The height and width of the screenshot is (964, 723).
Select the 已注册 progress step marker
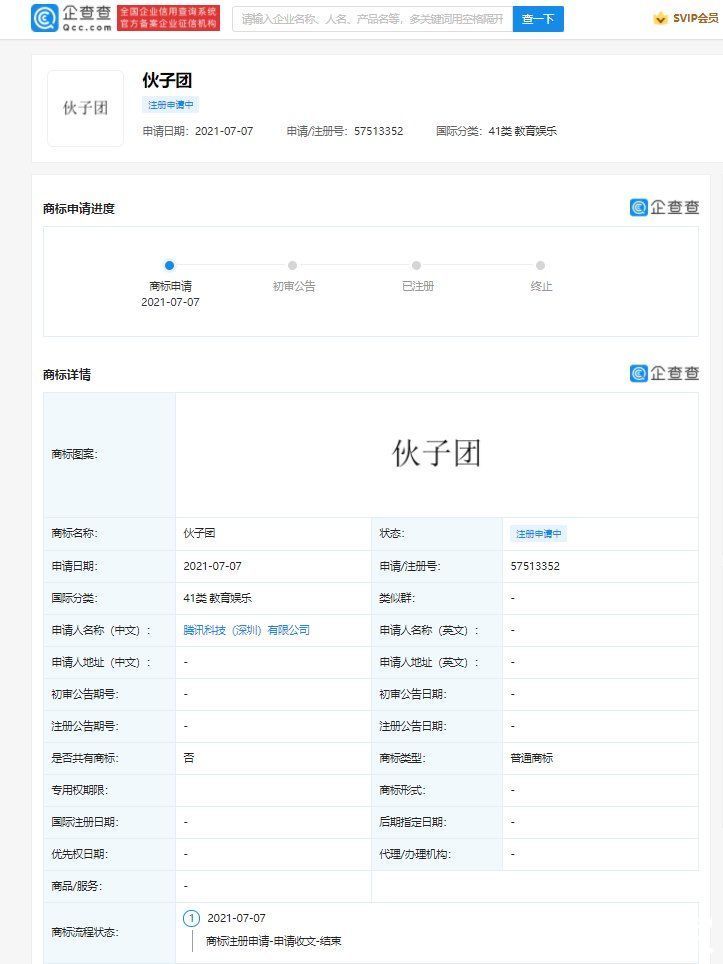[416, 266]
